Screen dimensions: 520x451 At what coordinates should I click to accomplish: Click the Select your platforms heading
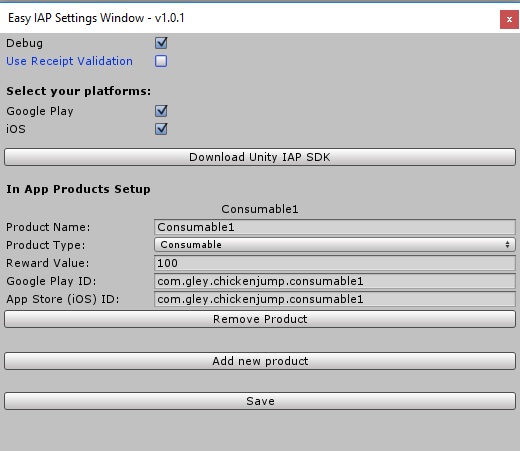pyautogui.click(x=79, y=91)
